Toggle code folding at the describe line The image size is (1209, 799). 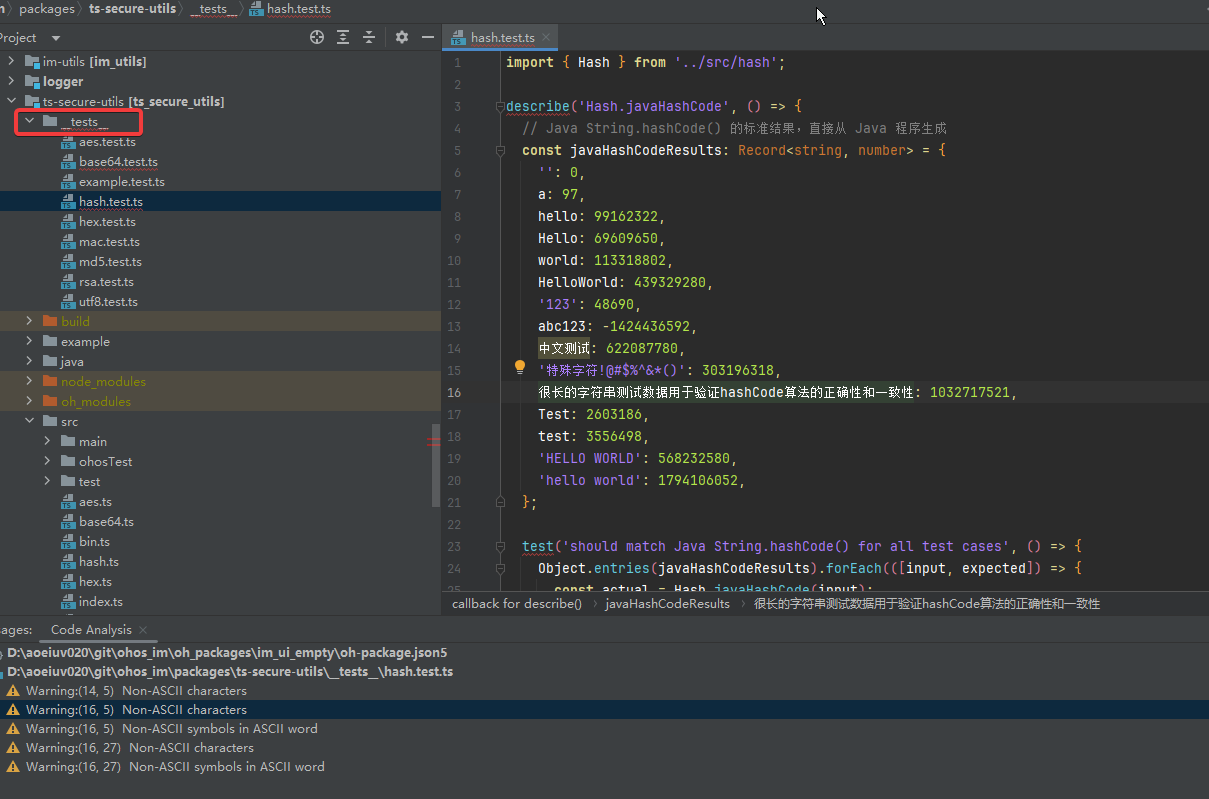click(498, 106)
